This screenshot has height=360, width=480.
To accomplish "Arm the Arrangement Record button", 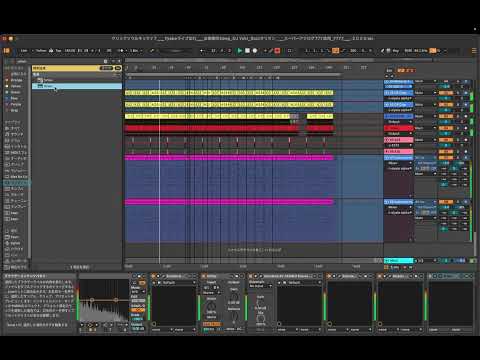I will [255, 51].
